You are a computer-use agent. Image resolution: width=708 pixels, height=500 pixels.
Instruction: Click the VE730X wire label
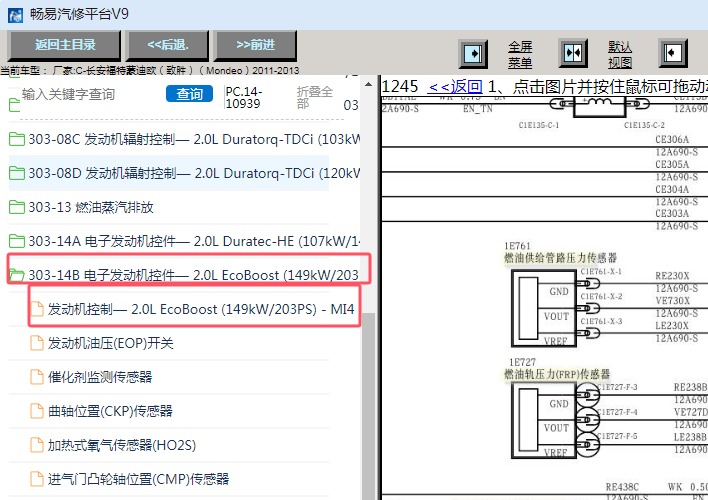tap(673, 301)
